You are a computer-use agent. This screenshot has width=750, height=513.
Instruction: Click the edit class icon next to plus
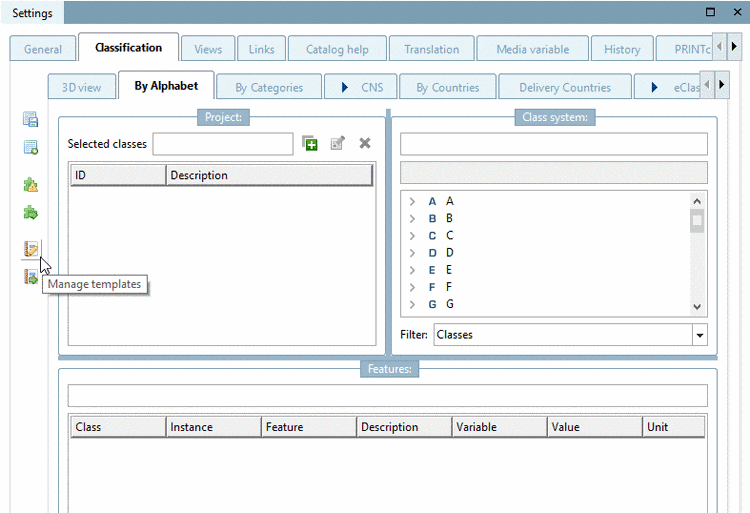337,143
